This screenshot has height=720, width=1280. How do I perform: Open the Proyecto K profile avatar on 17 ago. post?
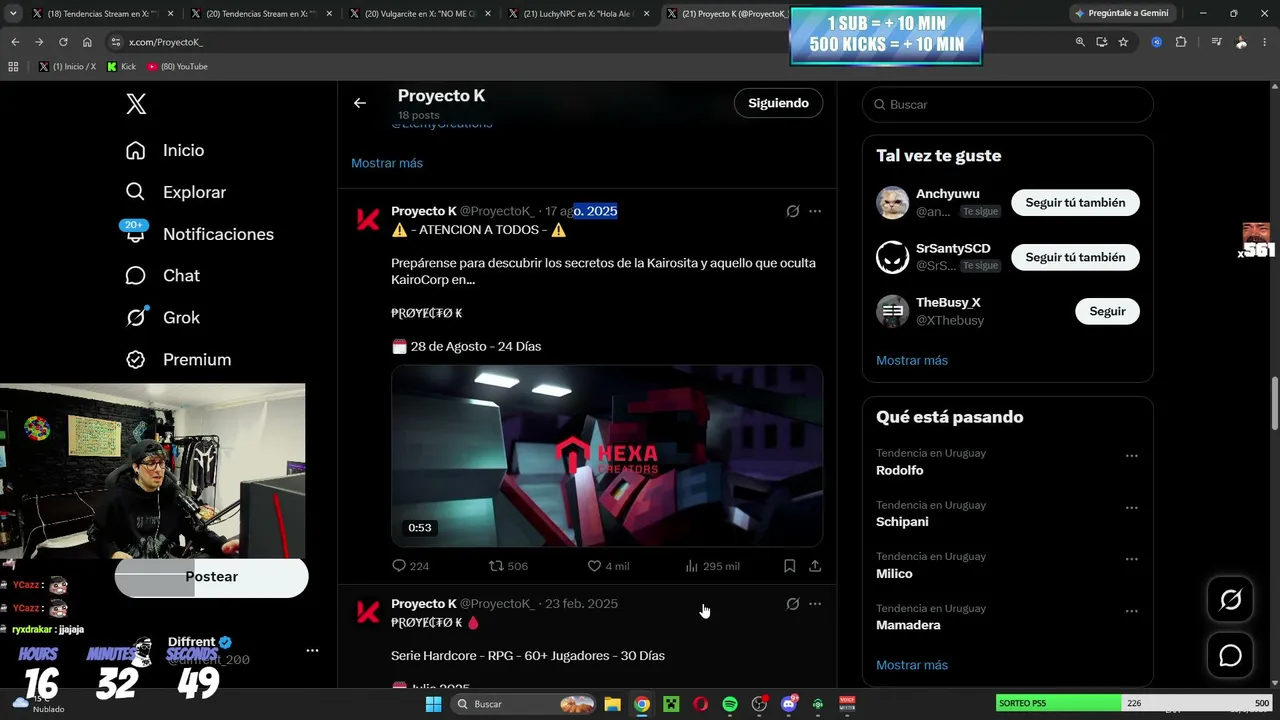point(368,220)
